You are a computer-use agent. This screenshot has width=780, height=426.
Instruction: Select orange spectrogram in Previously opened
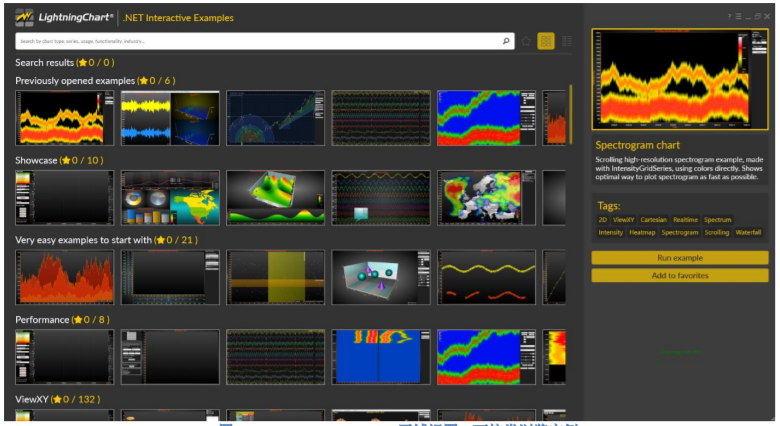tap(65, 118)
